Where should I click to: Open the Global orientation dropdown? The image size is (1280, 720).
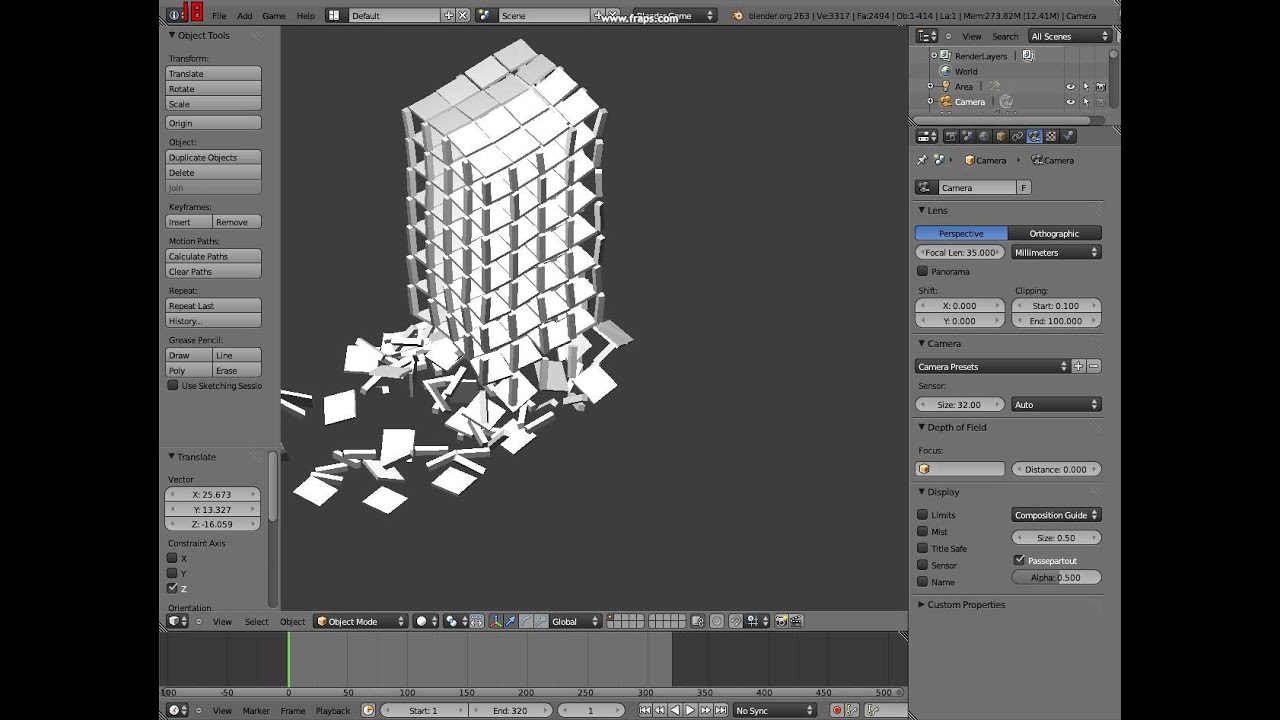point(576,621)
